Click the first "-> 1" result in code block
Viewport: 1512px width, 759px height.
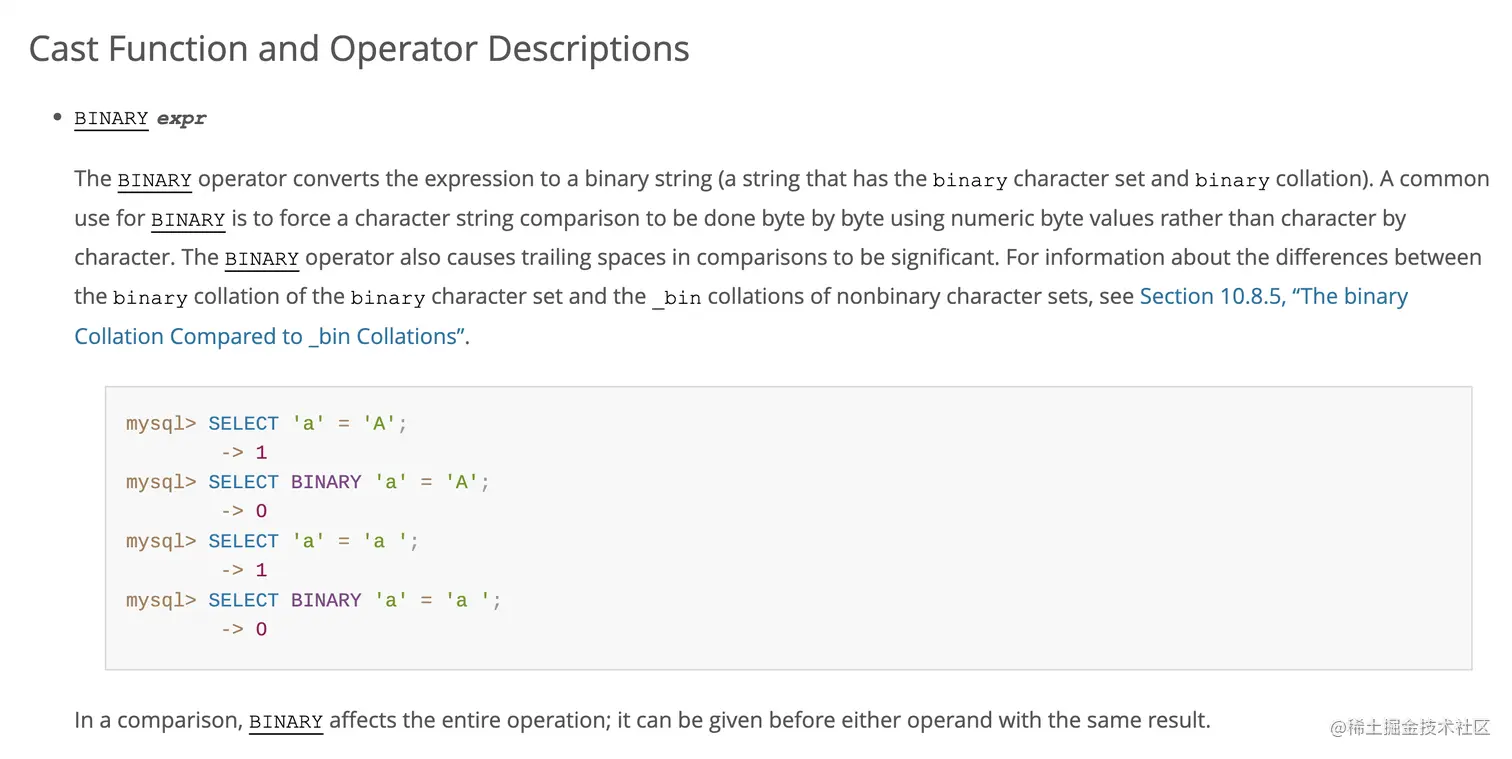click(x=244, y=453)
